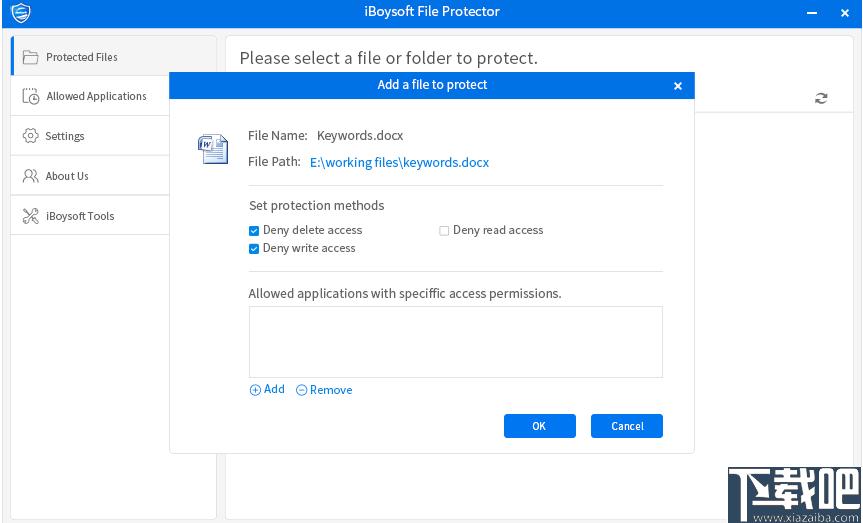Viewport: 863px width, 523px height.
Task: Open iBoysoft Tools tab
Action: (90, 216)
